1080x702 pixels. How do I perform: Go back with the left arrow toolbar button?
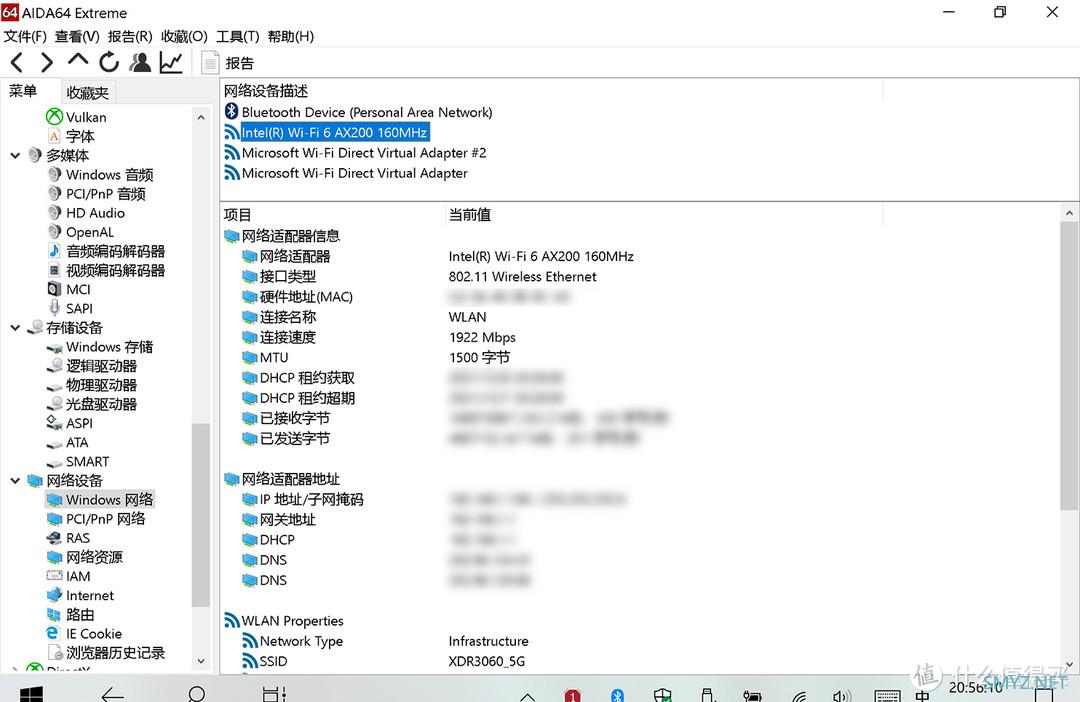click(x=17, y=63)
